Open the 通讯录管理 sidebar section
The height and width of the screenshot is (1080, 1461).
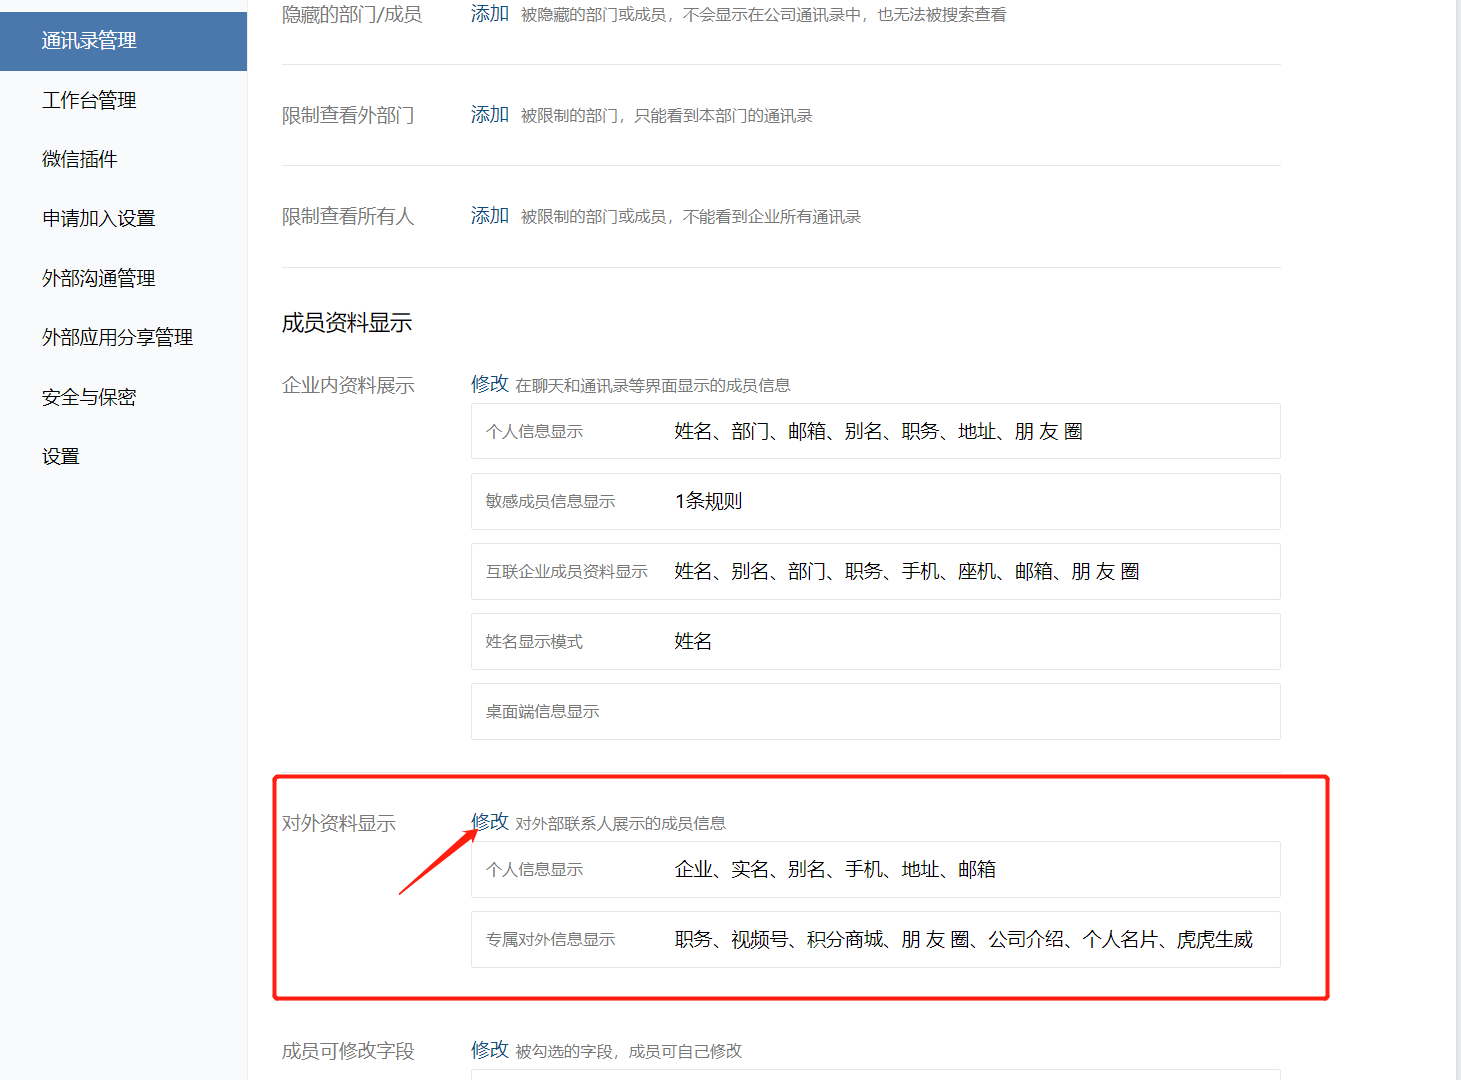(x=89, y=41)
